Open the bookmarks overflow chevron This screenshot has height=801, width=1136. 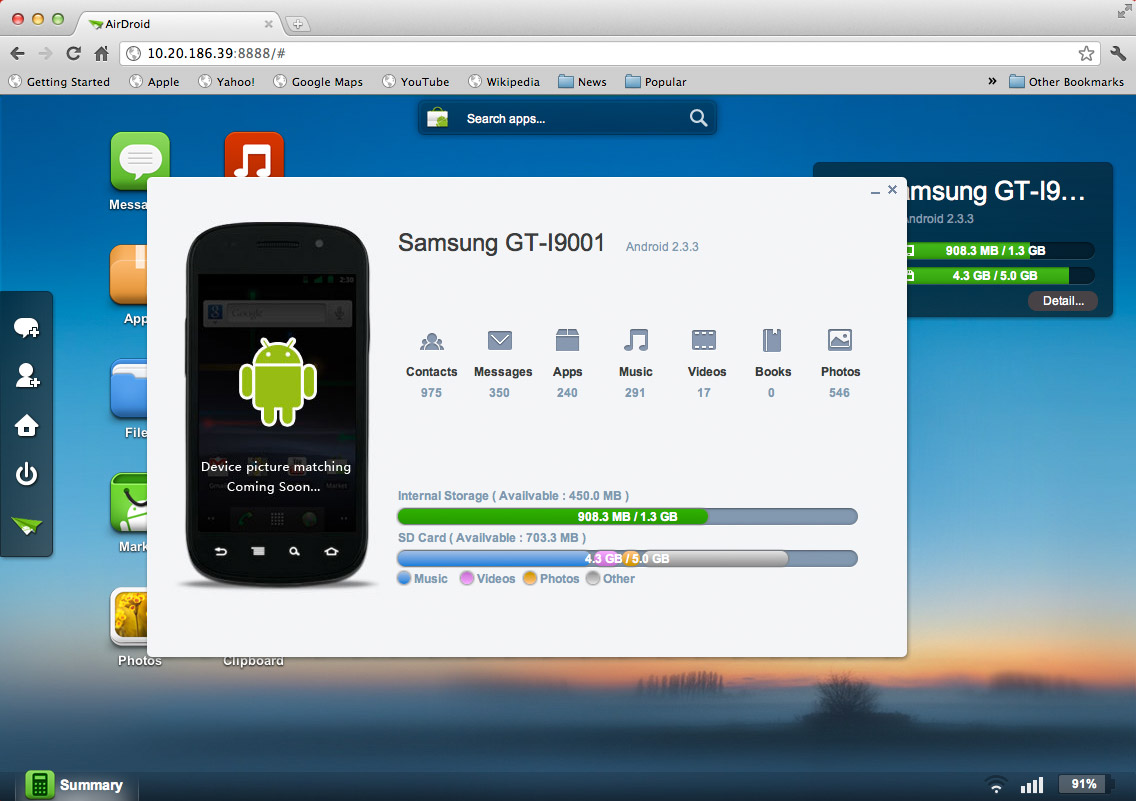point(991,81)
